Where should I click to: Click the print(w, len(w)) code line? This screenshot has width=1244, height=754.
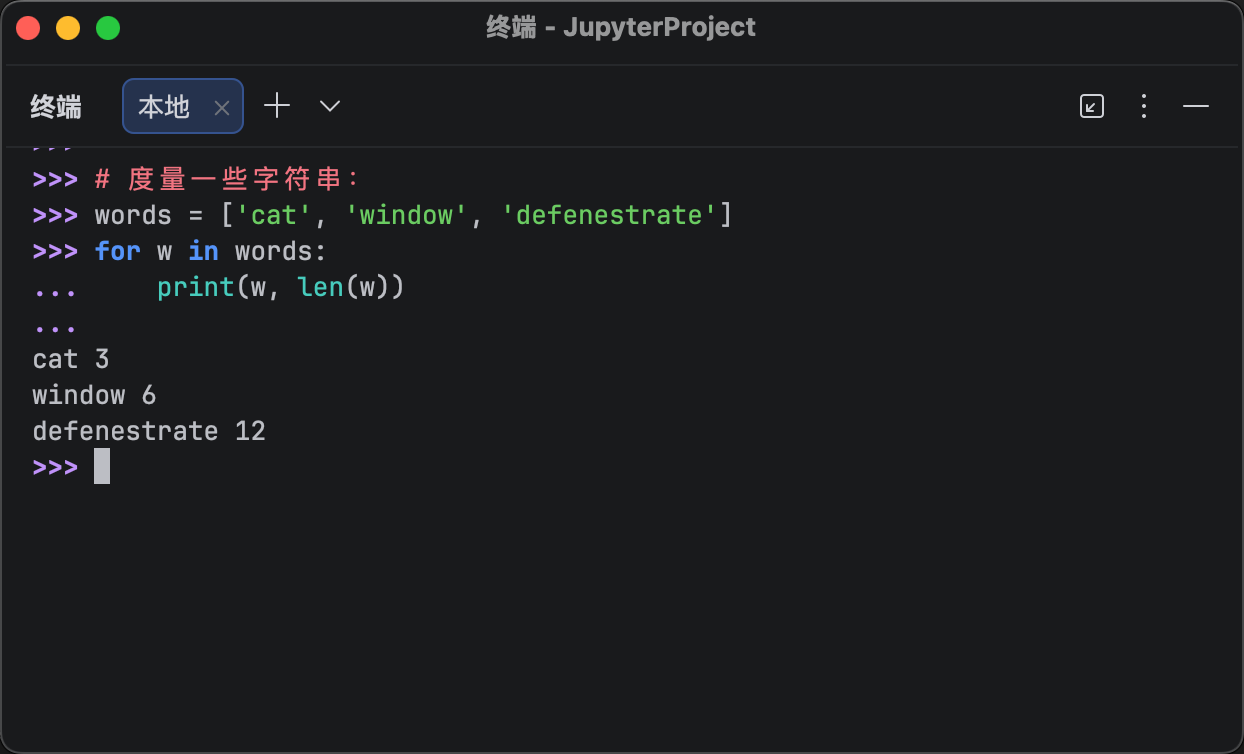(x=280, y=287)
